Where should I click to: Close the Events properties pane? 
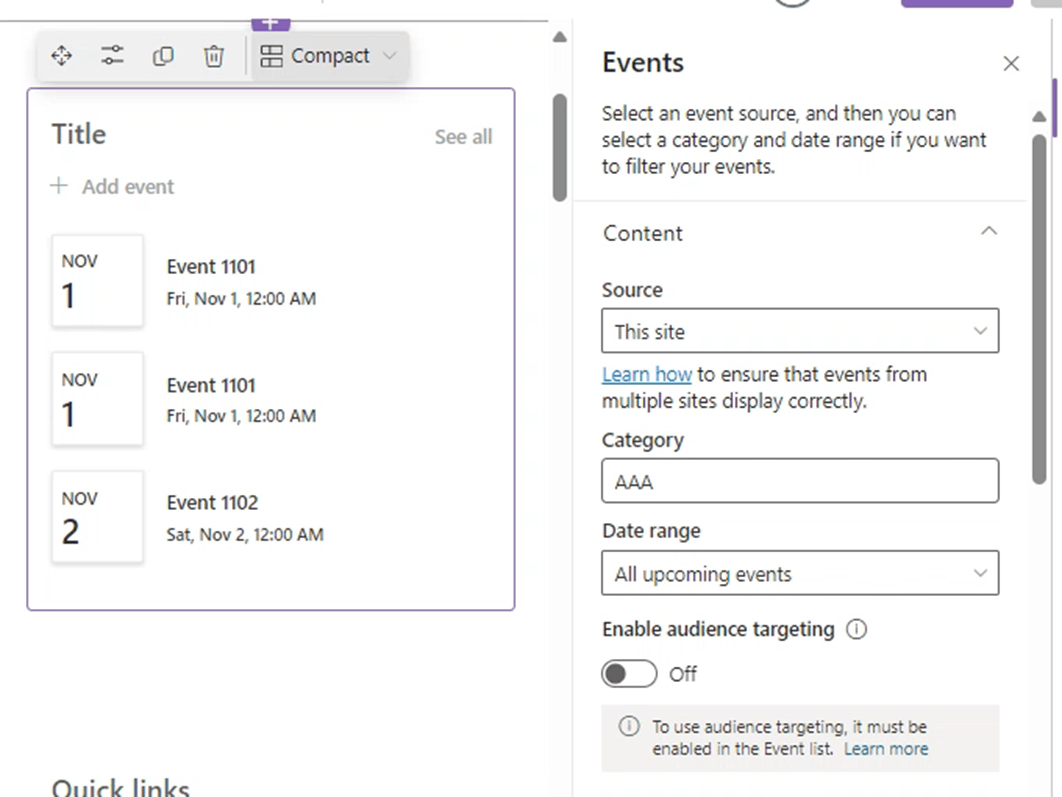(1011, 64)
